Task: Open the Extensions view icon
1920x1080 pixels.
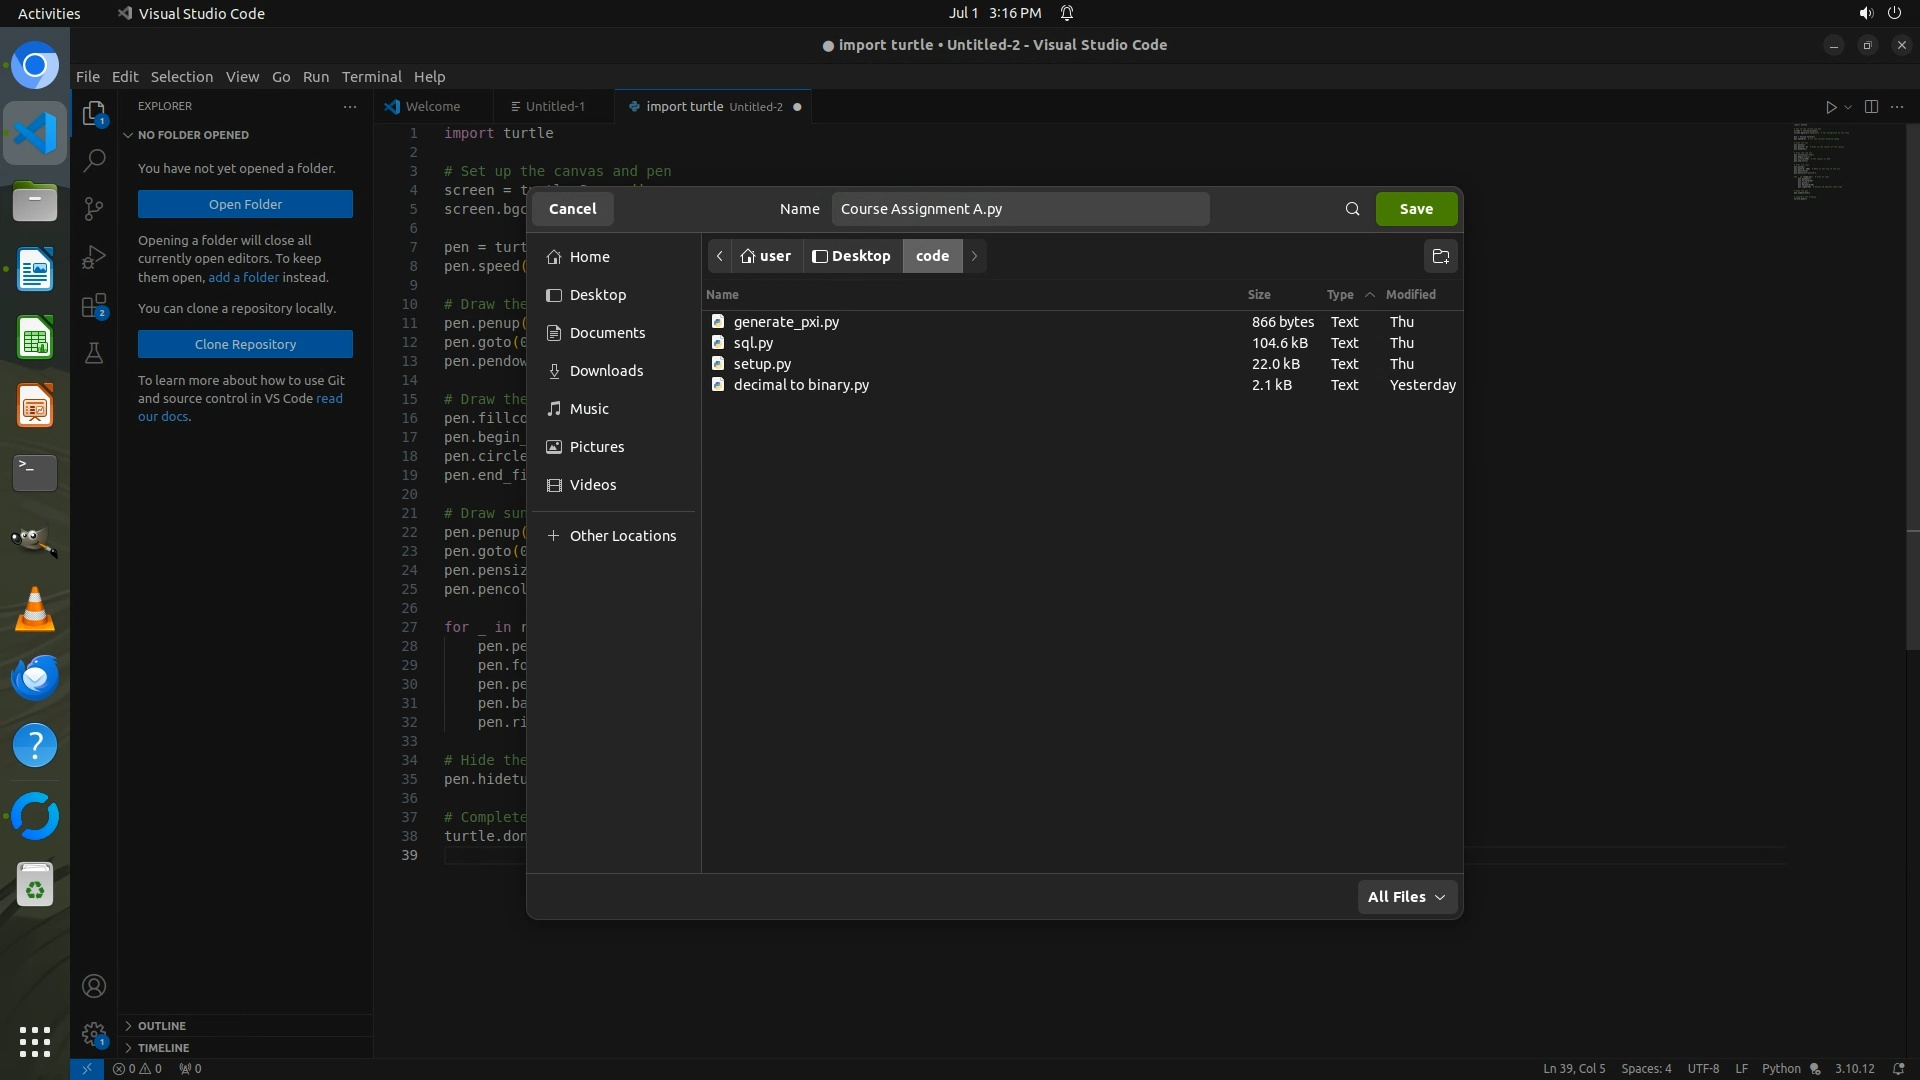Action: tap(94, 306)
